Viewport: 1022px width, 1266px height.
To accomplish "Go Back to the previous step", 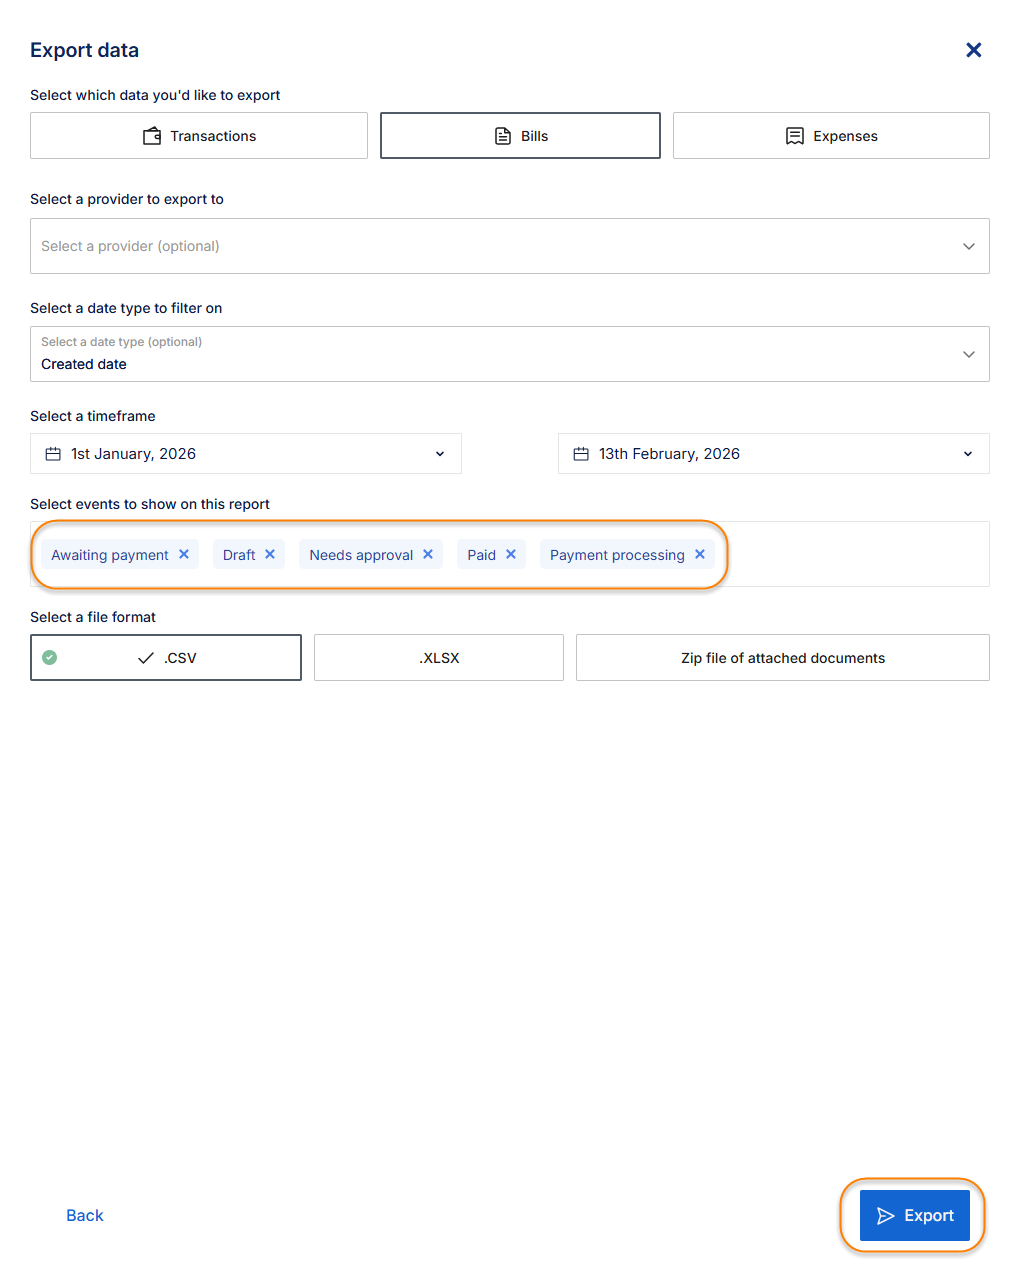I will (x=85, y=1215).
